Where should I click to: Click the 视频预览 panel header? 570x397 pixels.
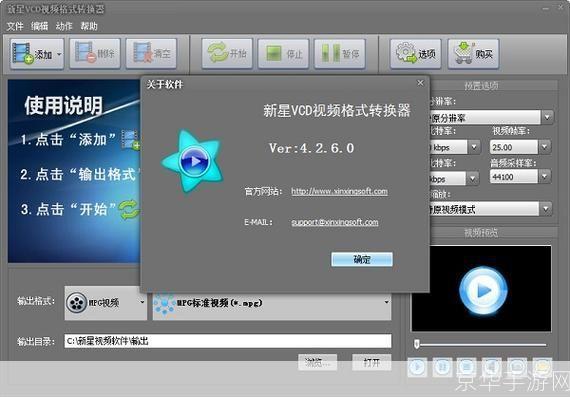click(x=481, y=233)
